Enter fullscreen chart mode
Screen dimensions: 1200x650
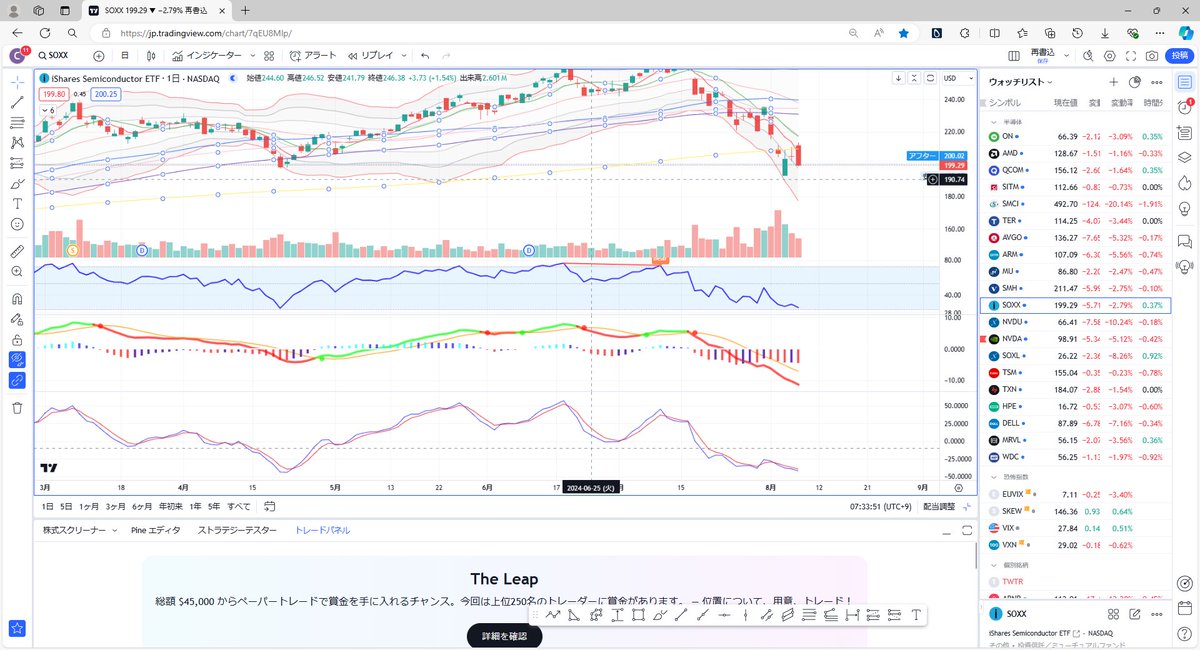pyautogui.click(x=1131, y=56)
